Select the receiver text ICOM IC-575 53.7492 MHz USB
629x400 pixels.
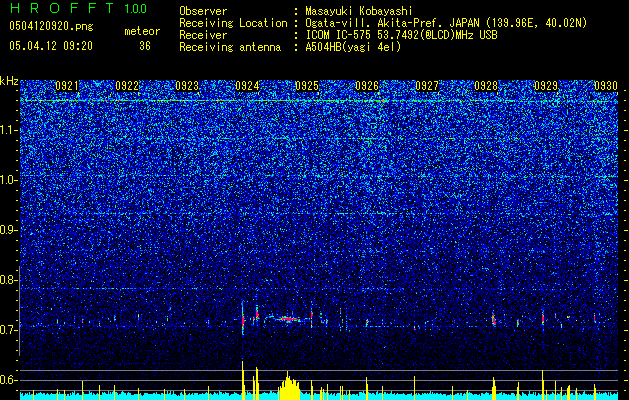pos(401,35)
